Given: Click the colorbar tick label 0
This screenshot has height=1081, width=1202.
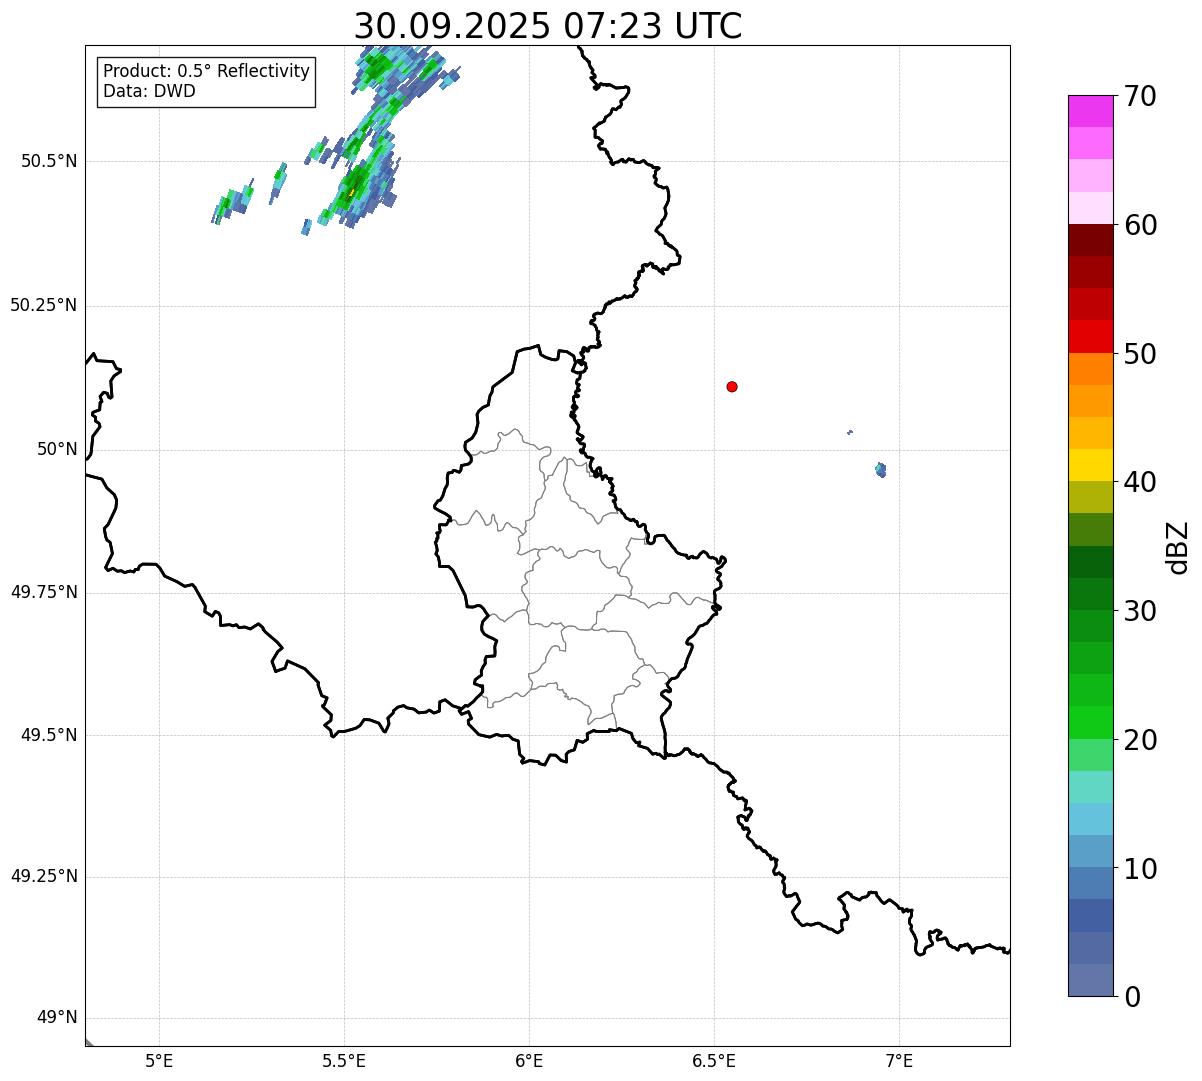Looking at the screenshot, I should coord(1132,997).
